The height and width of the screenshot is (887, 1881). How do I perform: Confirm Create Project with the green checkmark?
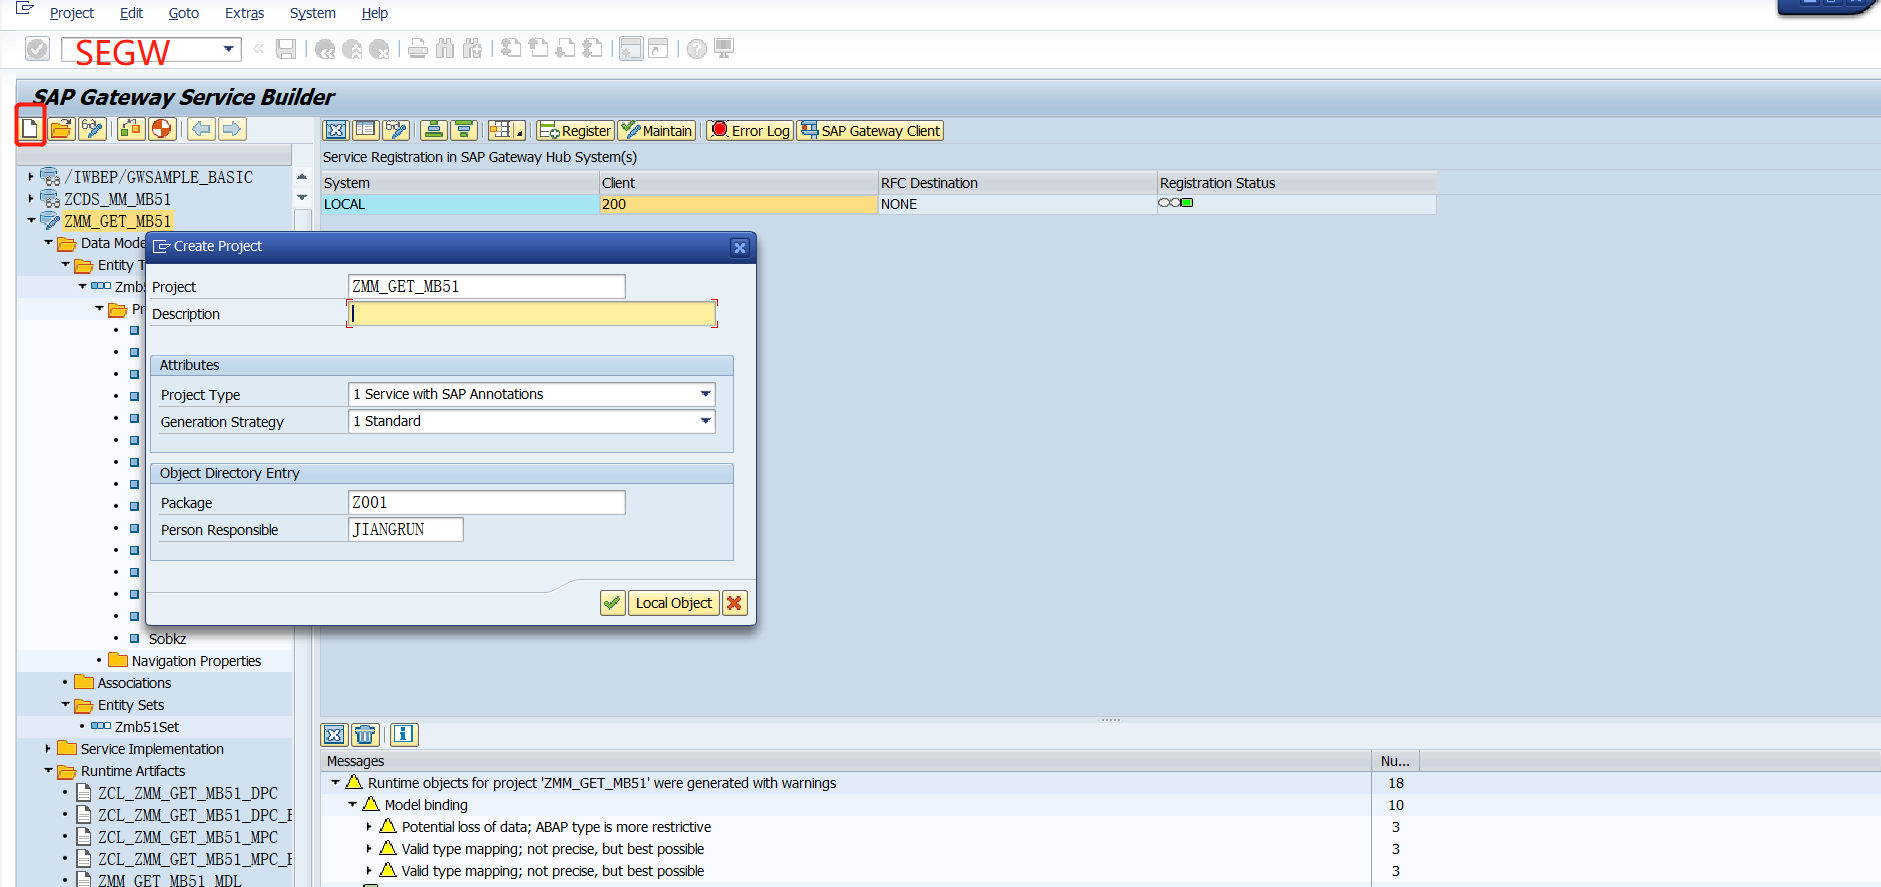[x=612, y=603]
